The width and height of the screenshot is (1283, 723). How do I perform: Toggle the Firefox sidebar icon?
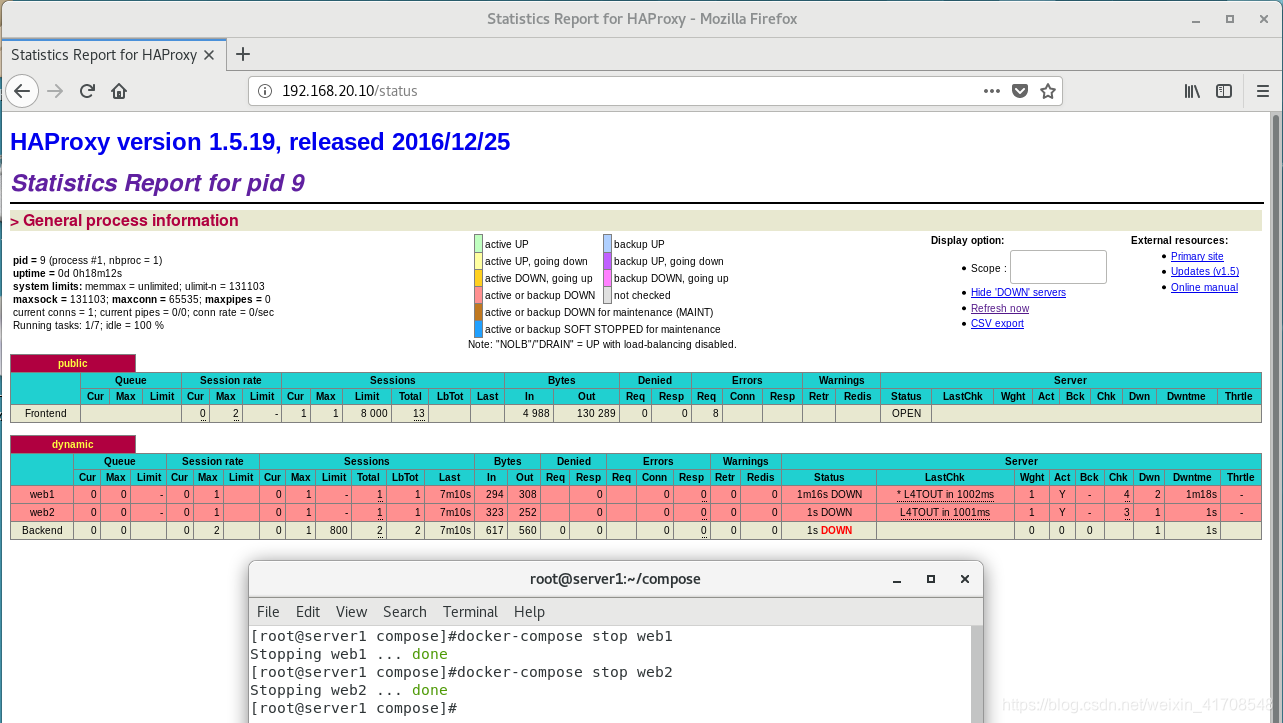click(1224, 91)
